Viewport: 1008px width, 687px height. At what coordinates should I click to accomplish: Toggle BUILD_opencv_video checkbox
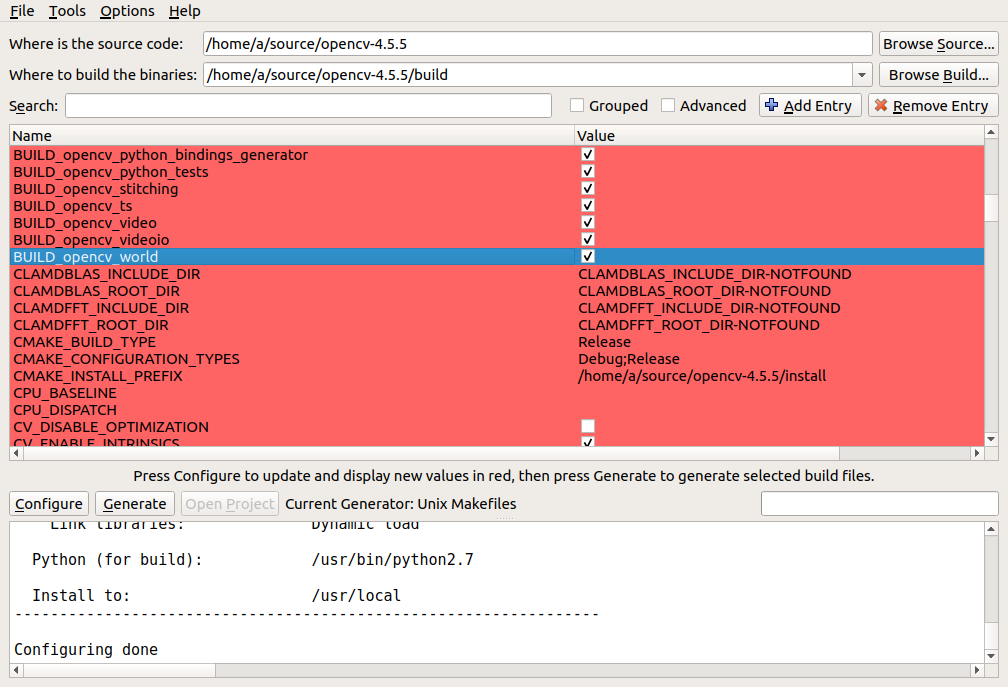coord(588,222)
